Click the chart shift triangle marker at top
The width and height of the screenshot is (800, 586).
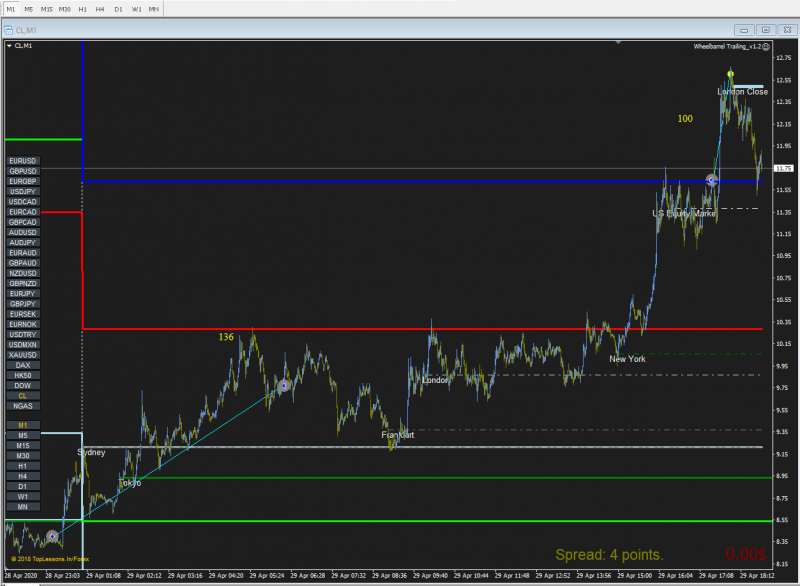618,43
